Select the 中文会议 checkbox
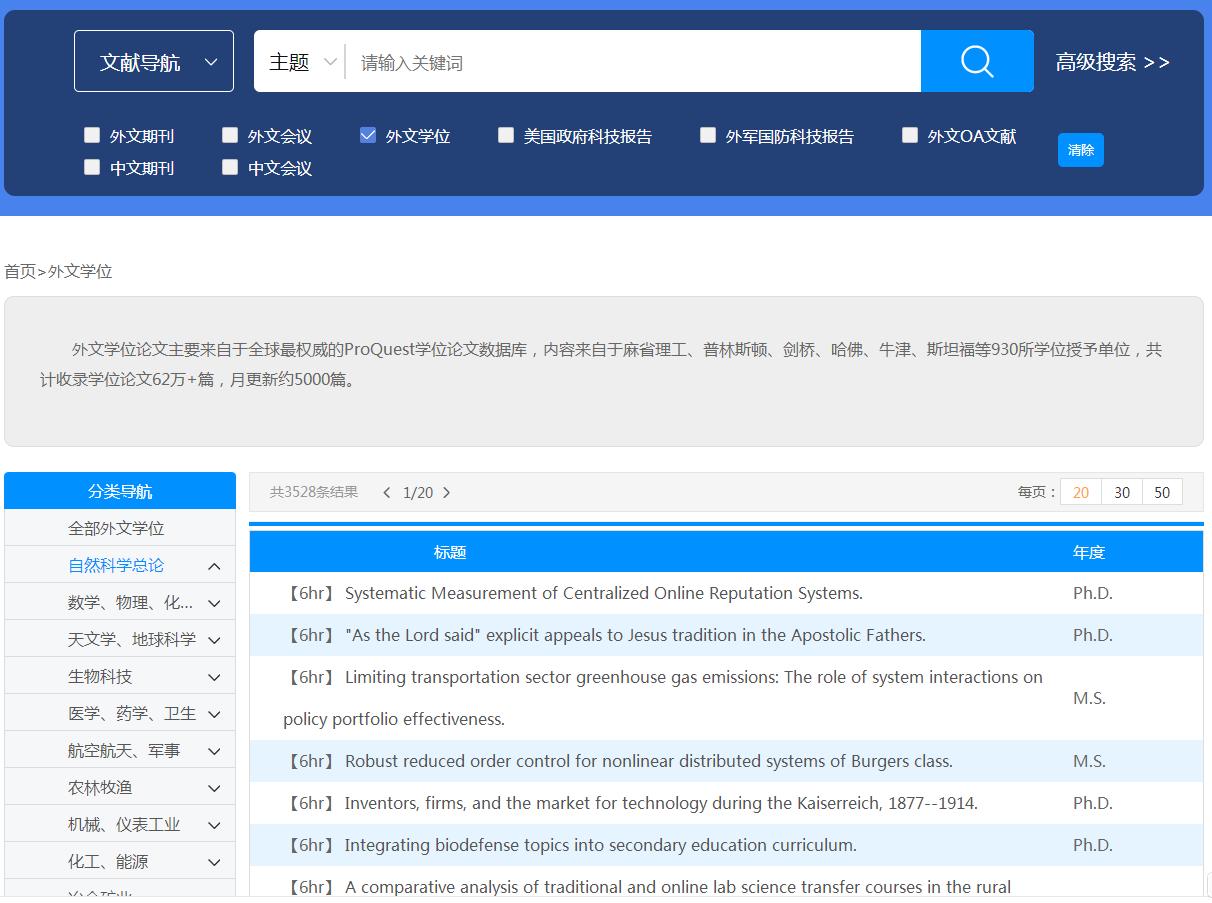The width and height of the screenshot is (1212, 903). 230,167
